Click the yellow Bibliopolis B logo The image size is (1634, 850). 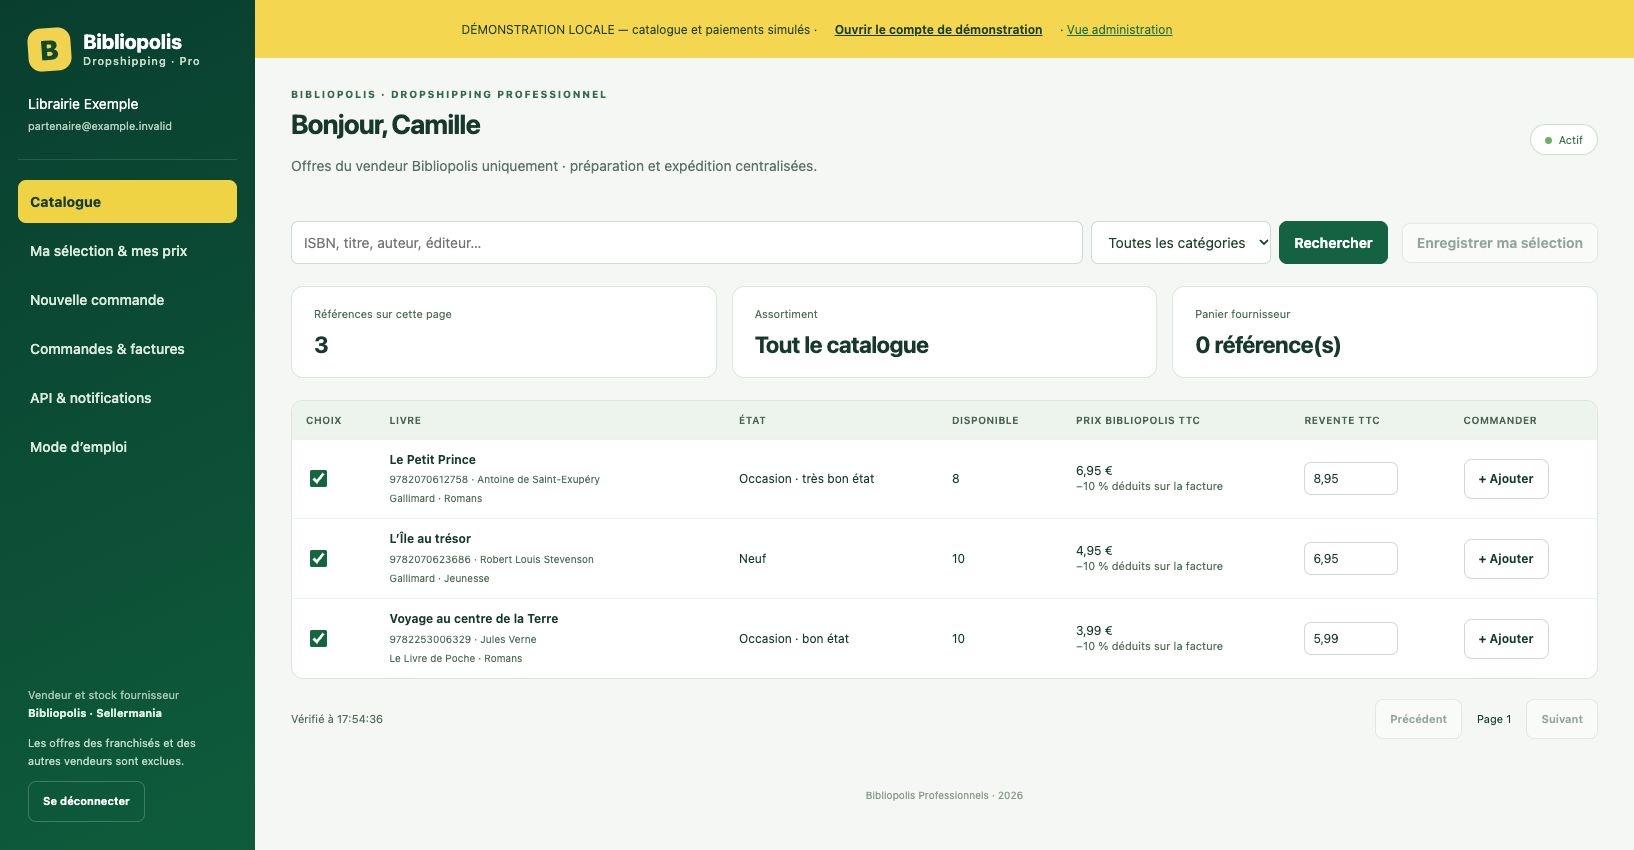[49, 49]
